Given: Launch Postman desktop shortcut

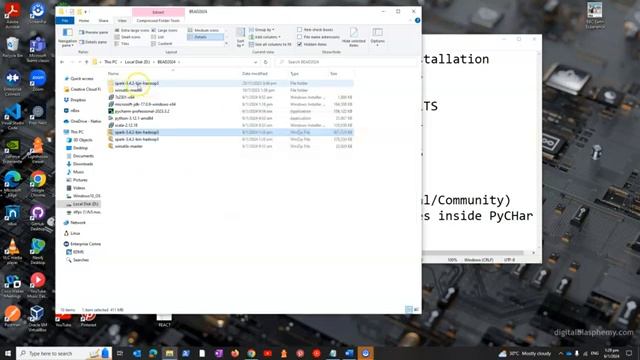Looking at the screenshot, I should (12, 316).
